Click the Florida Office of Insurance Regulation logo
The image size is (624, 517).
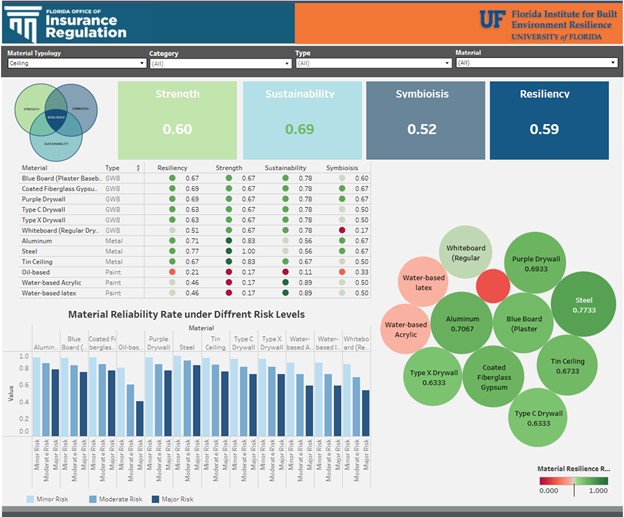(68, 22)
